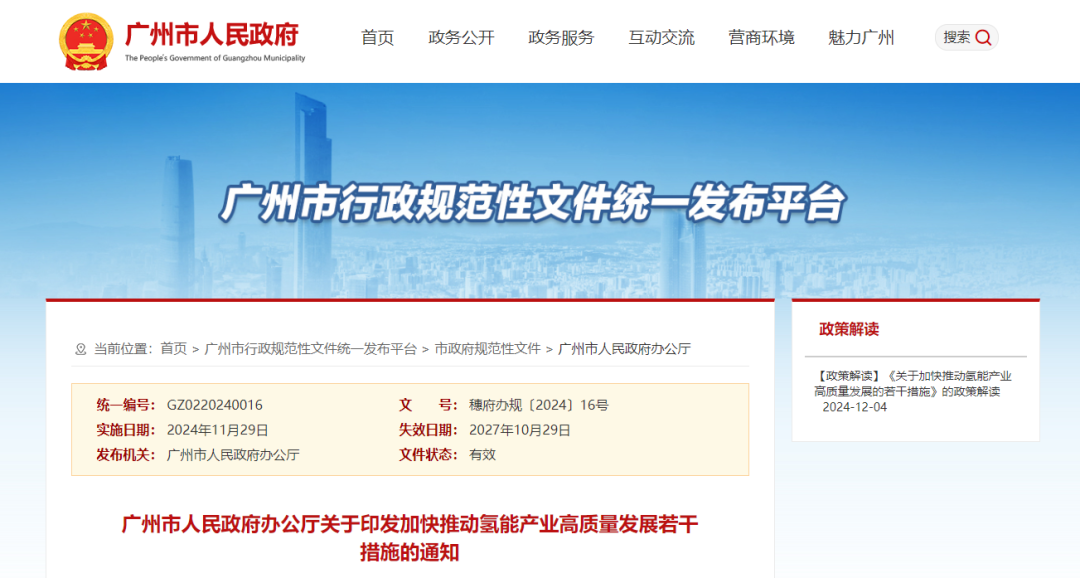Open the 首页 navigation menu item
Image resolution: width=1080 pixels, height=578 pixels.
[377, 38]
